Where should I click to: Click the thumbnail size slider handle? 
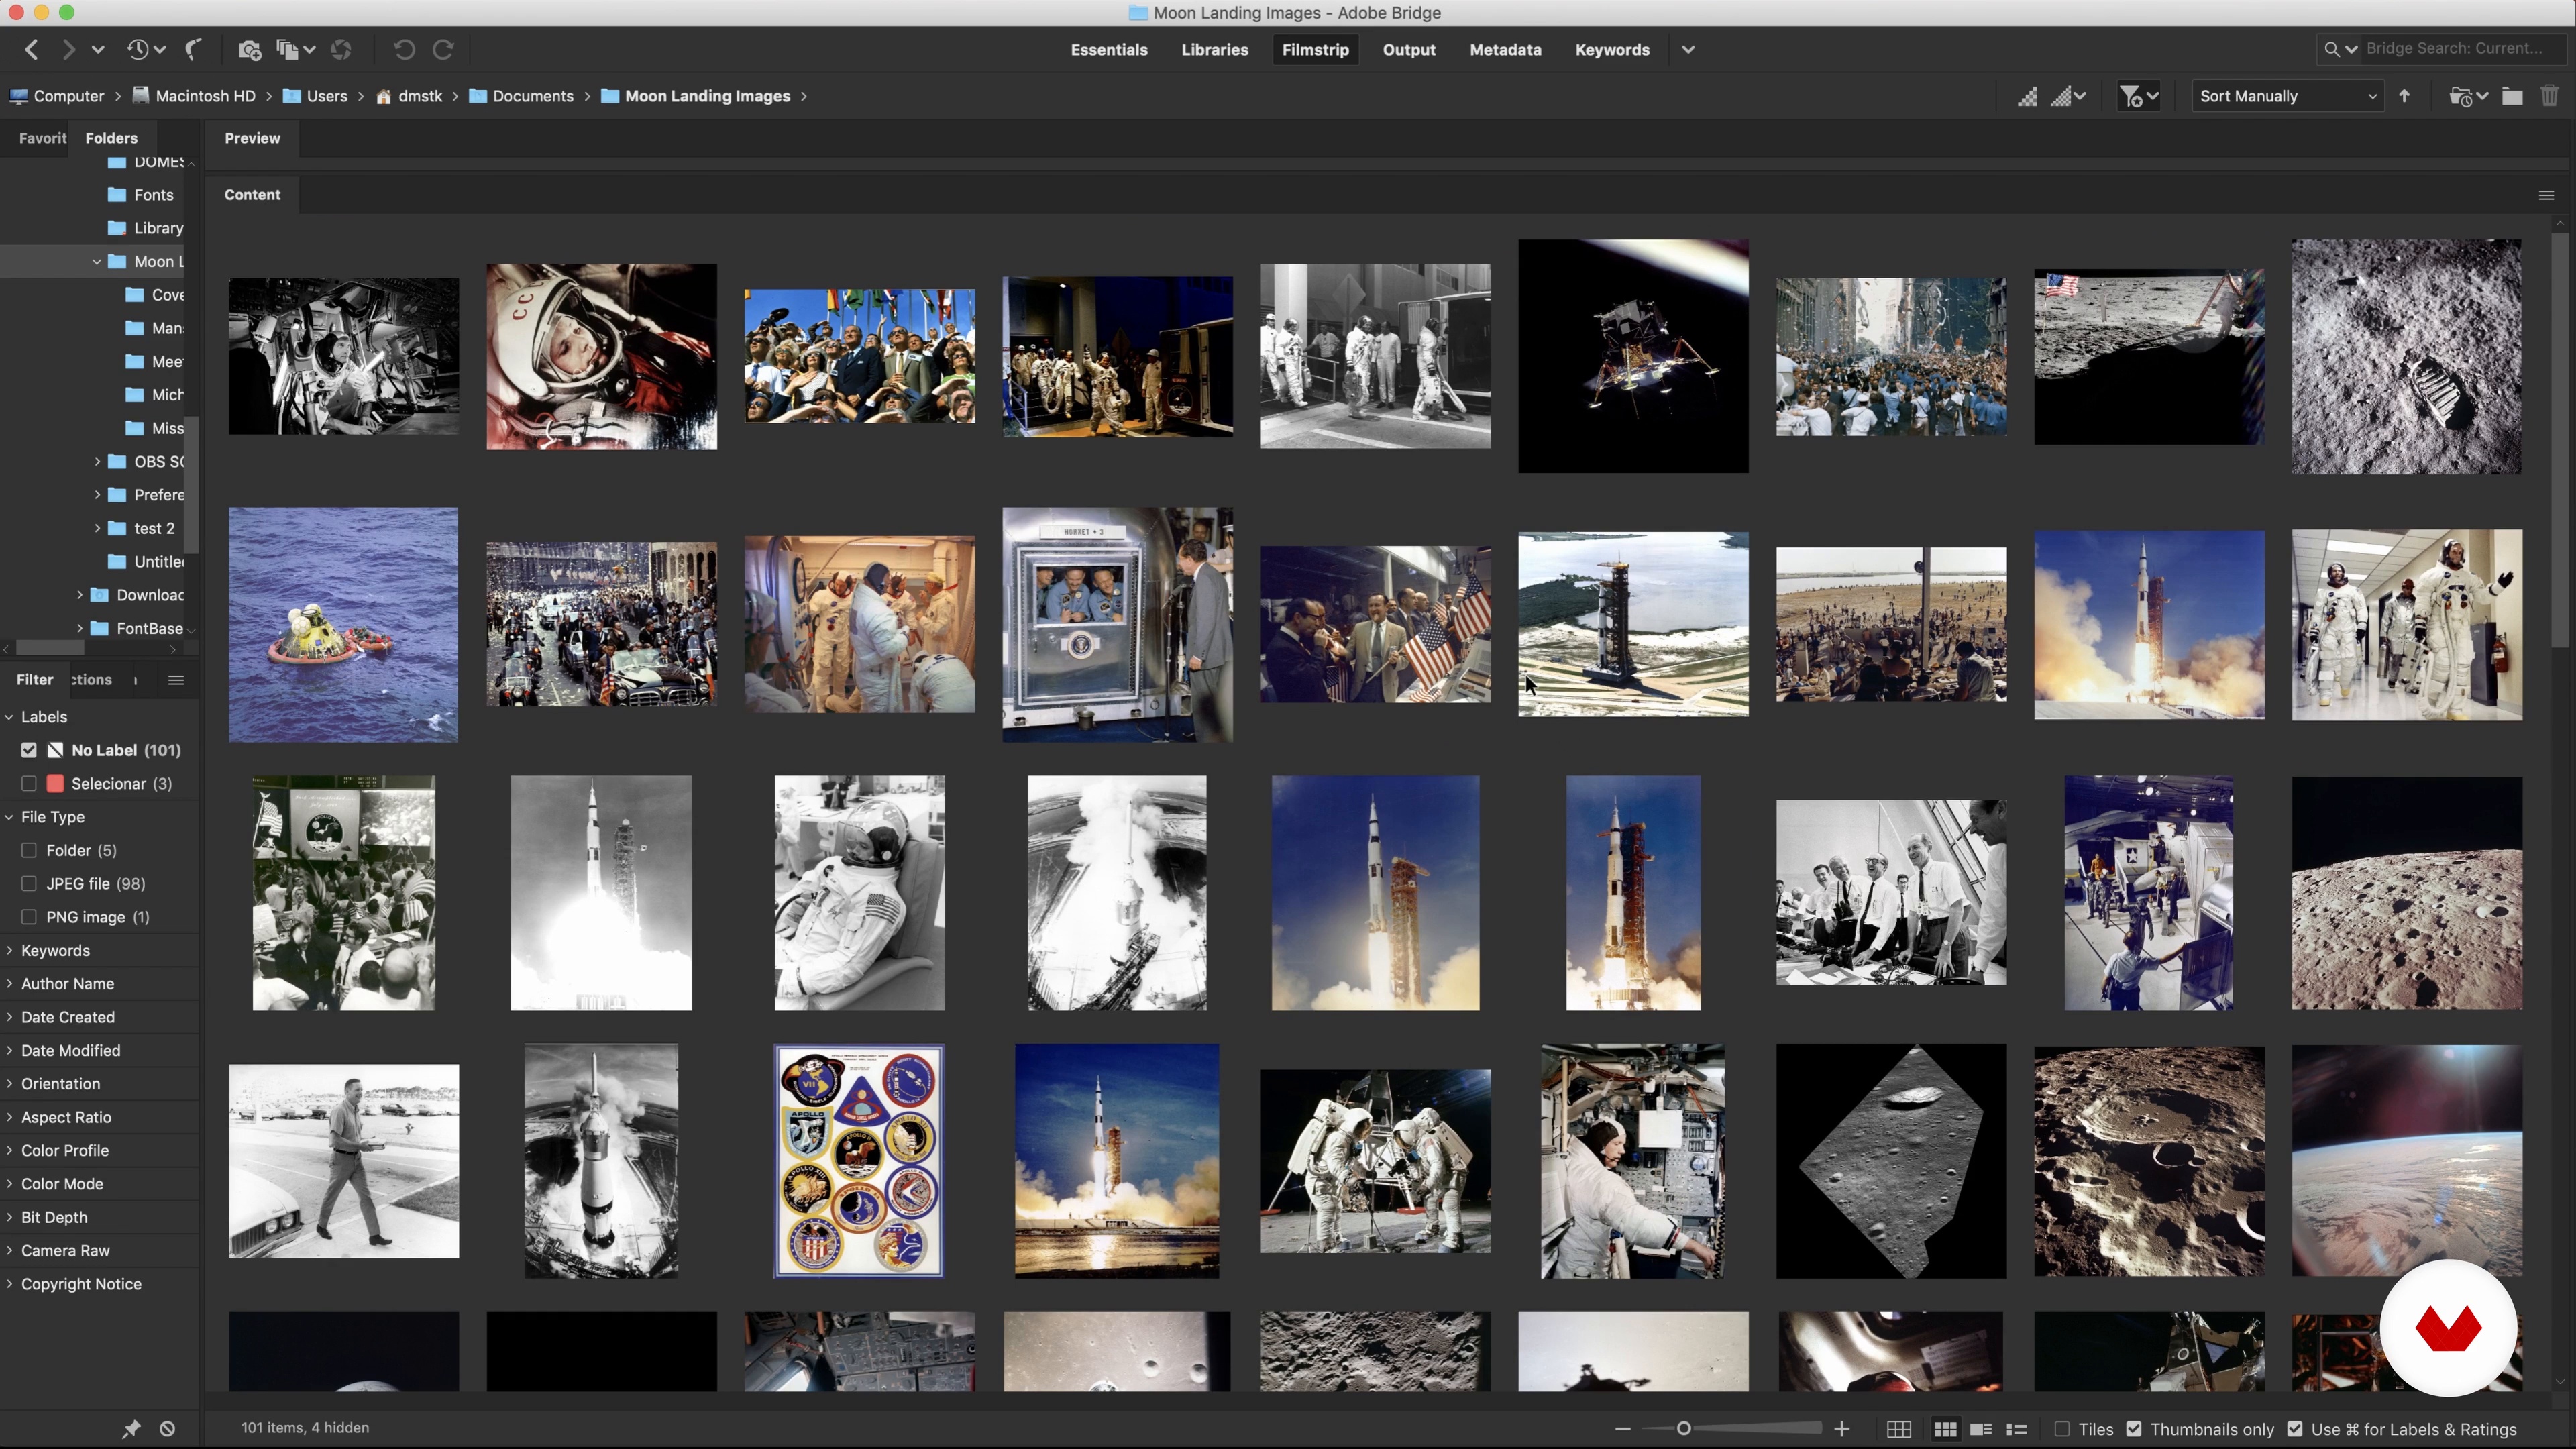(x=1684, y=1429)
